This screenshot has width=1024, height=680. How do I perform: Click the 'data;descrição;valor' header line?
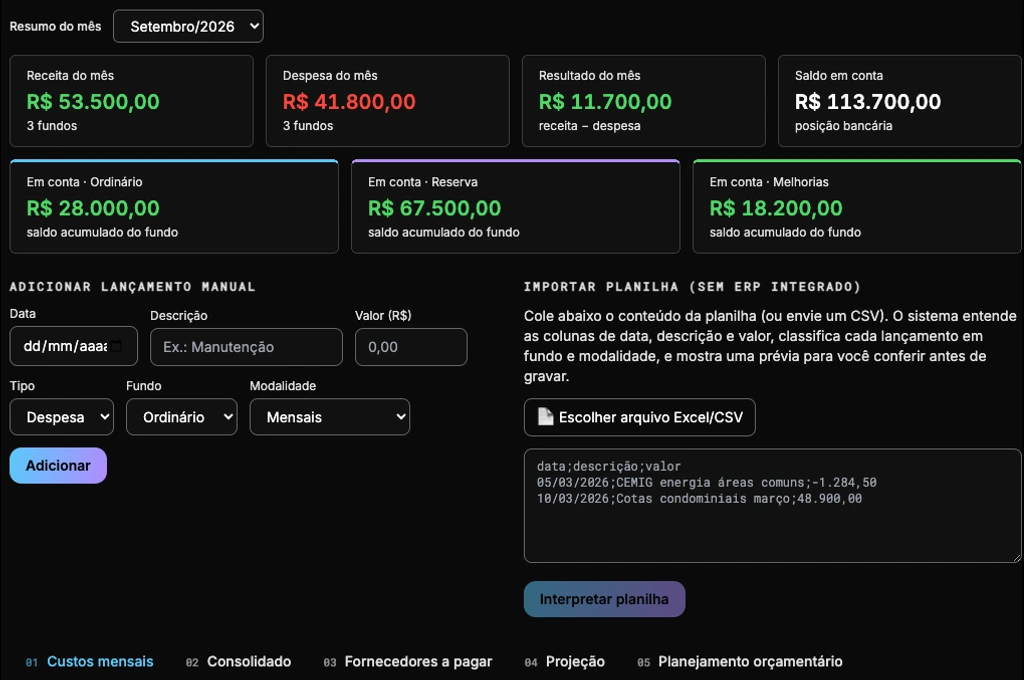click(x=609, y=466)
